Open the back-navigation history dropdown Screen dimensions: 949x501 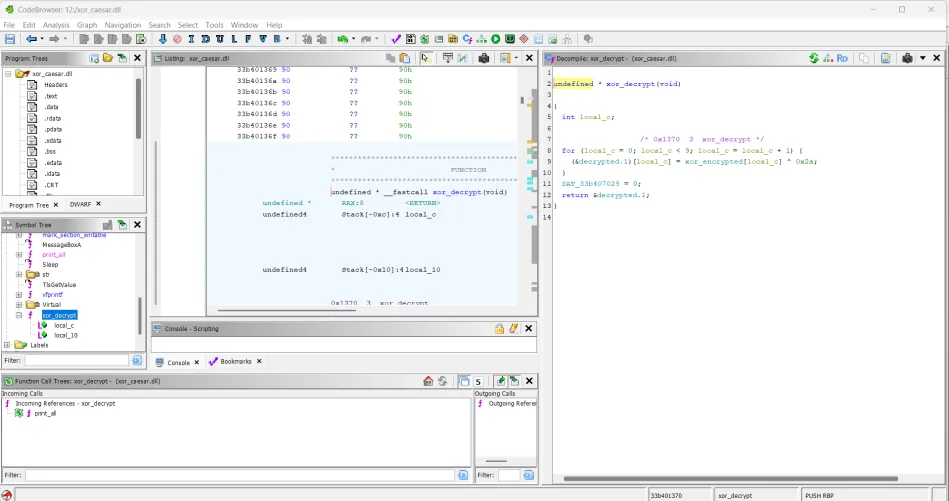click(42, 39)
